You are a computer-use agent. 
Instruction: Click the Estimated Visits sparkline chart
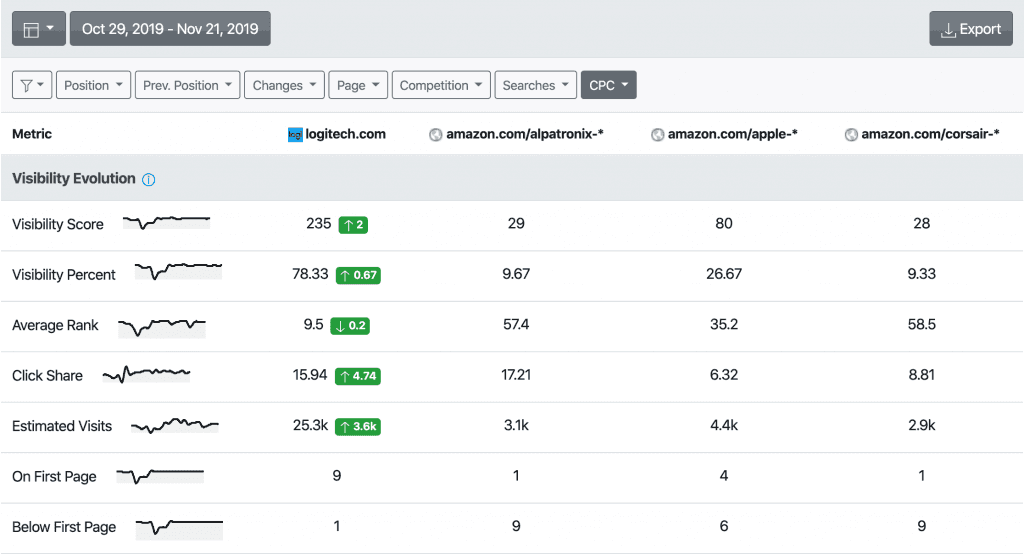175,425
